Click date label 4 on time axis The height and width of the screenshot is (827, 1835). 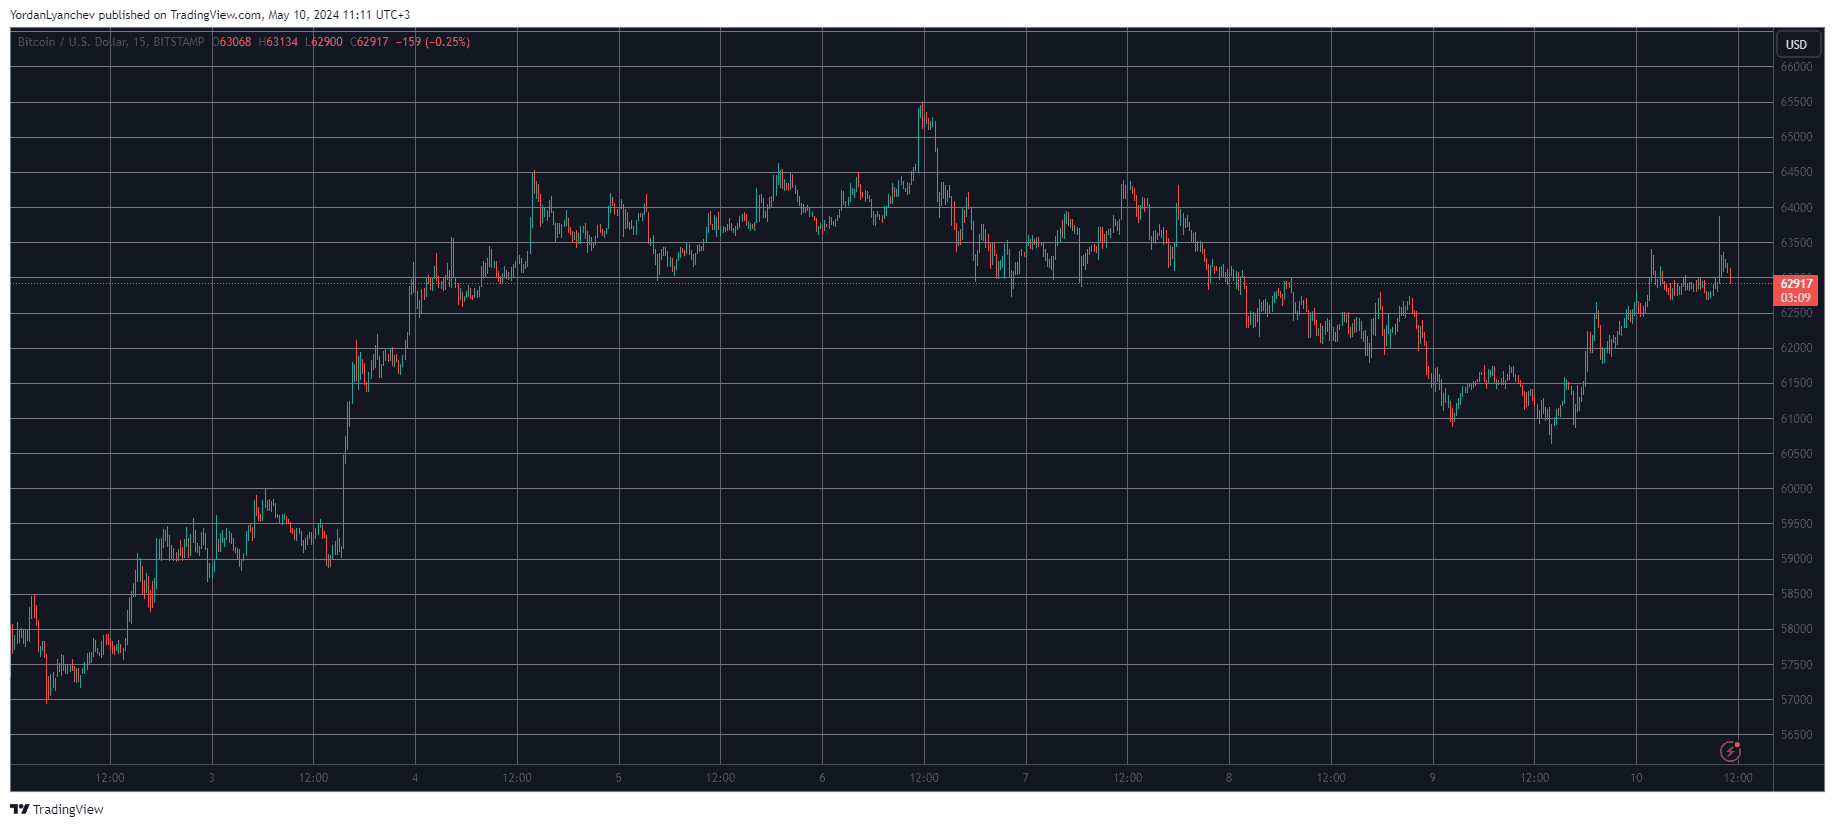click(415, 778)
